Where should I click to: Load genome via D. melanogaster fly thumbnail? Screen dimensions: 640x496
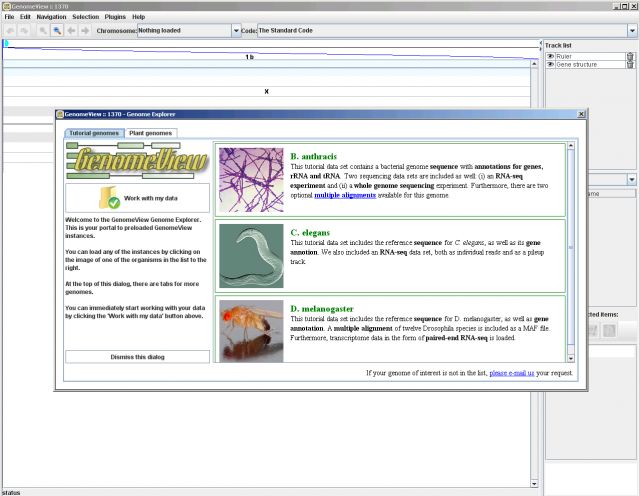251,331
